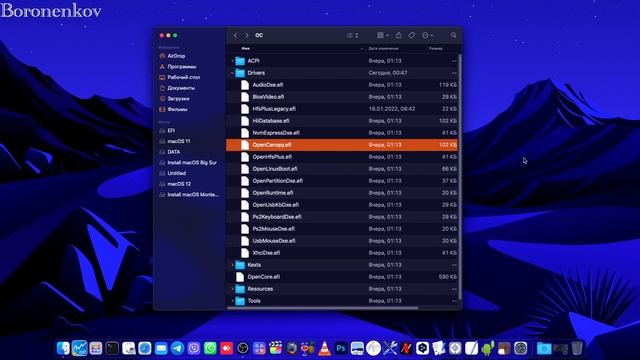This screenshot has width=640, height=360.
Task: Select the Drivers folder icon
Action: click(240, 73)
